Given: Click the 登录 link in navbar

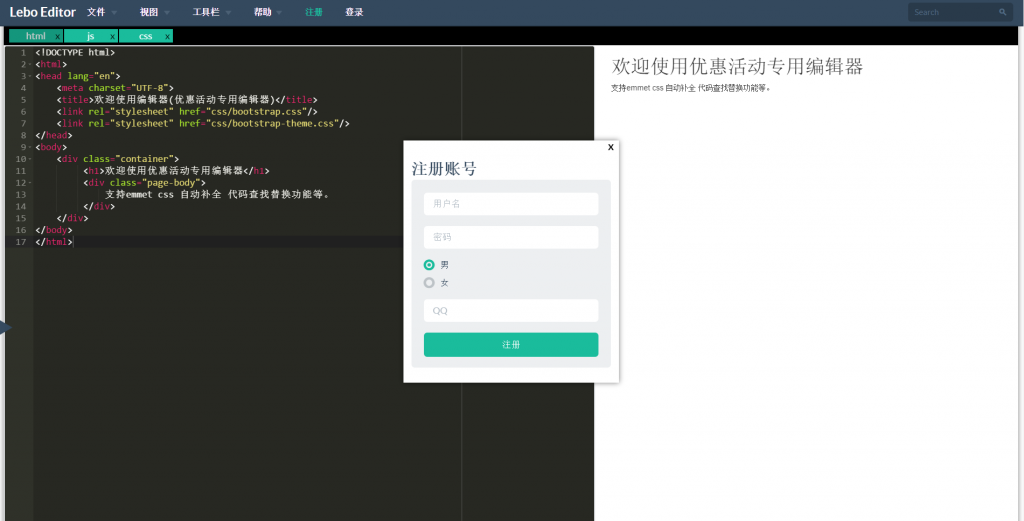Looking at the screenshot, I should (x=354, y=12).
